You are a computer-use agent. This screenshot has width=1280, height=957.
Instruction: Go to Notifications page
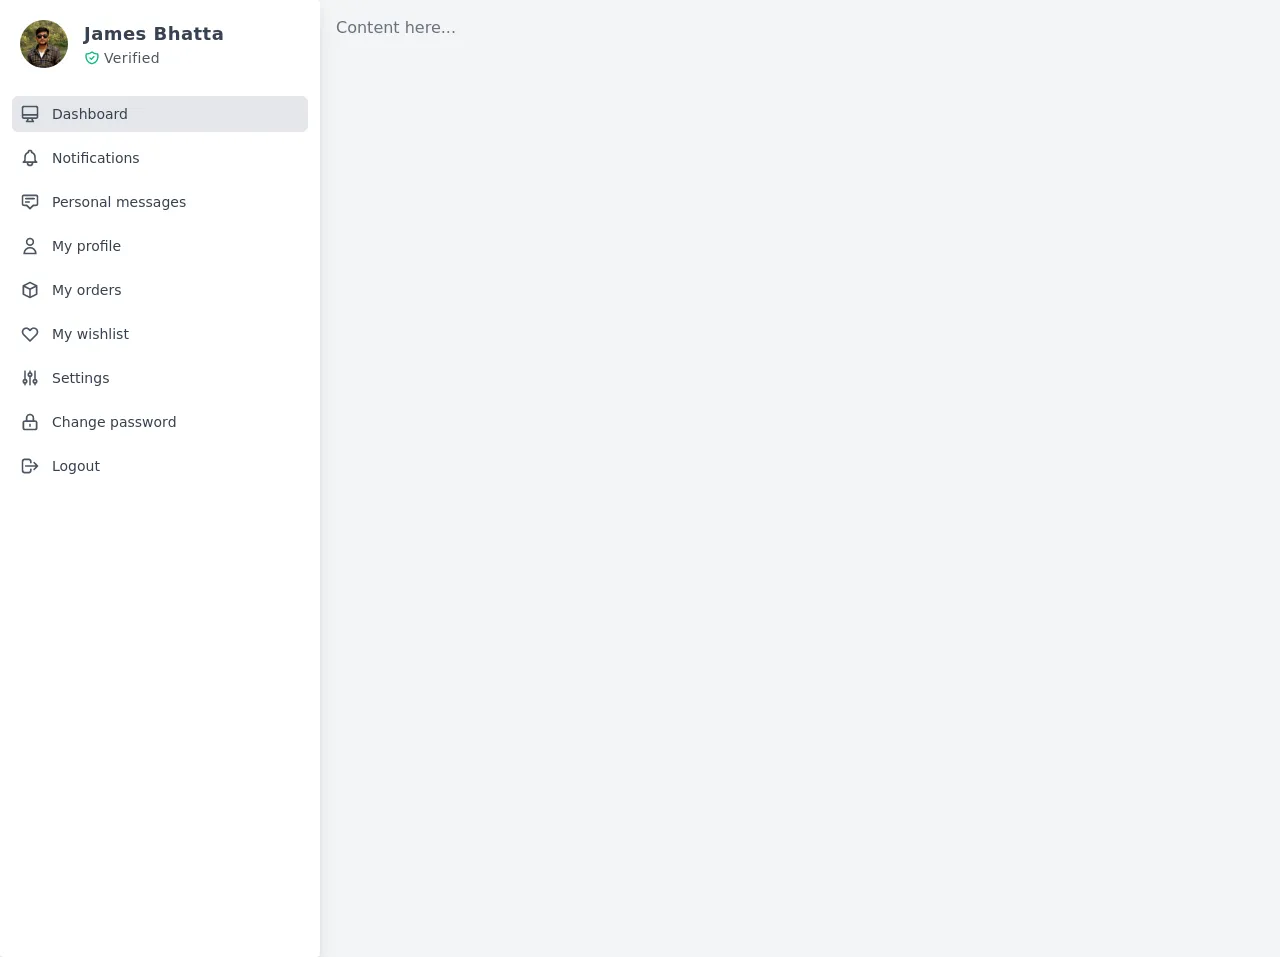(96, 158)
